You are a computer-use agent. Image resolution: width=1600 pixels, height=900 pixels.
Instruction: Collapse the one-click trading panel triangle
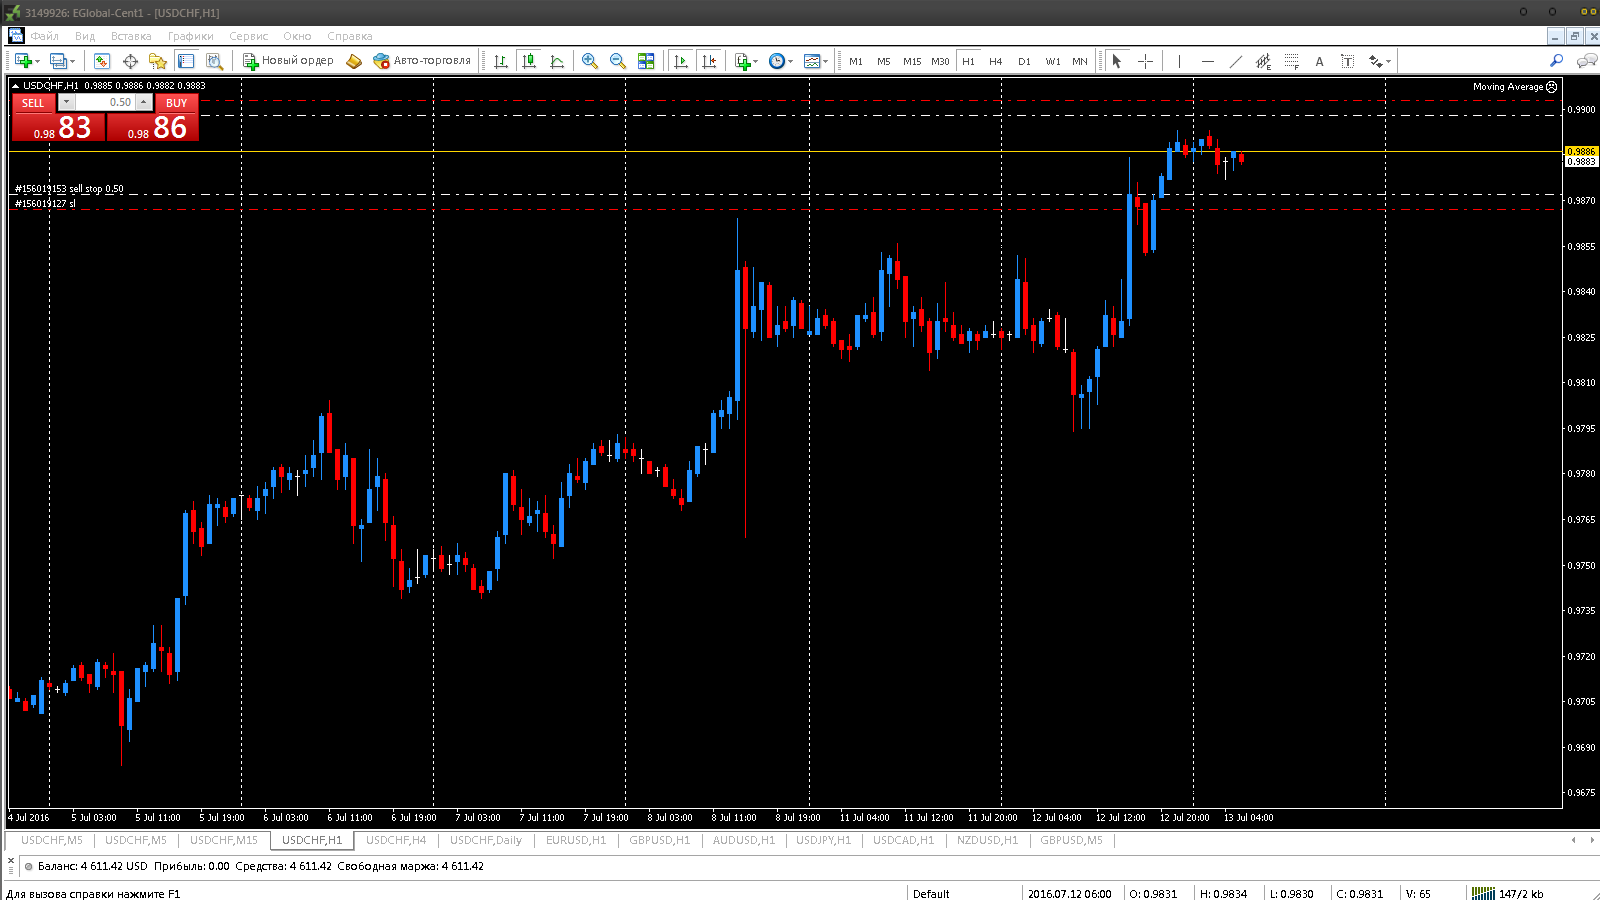pos(16,86)
